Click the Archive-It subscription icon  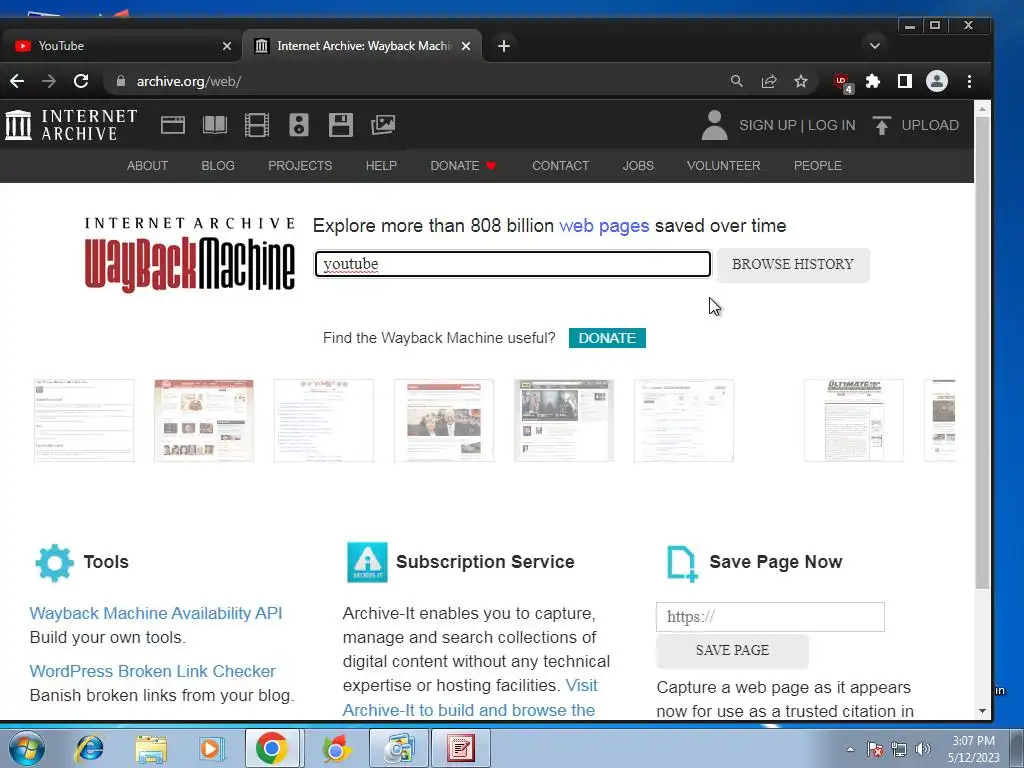(367, 562)
